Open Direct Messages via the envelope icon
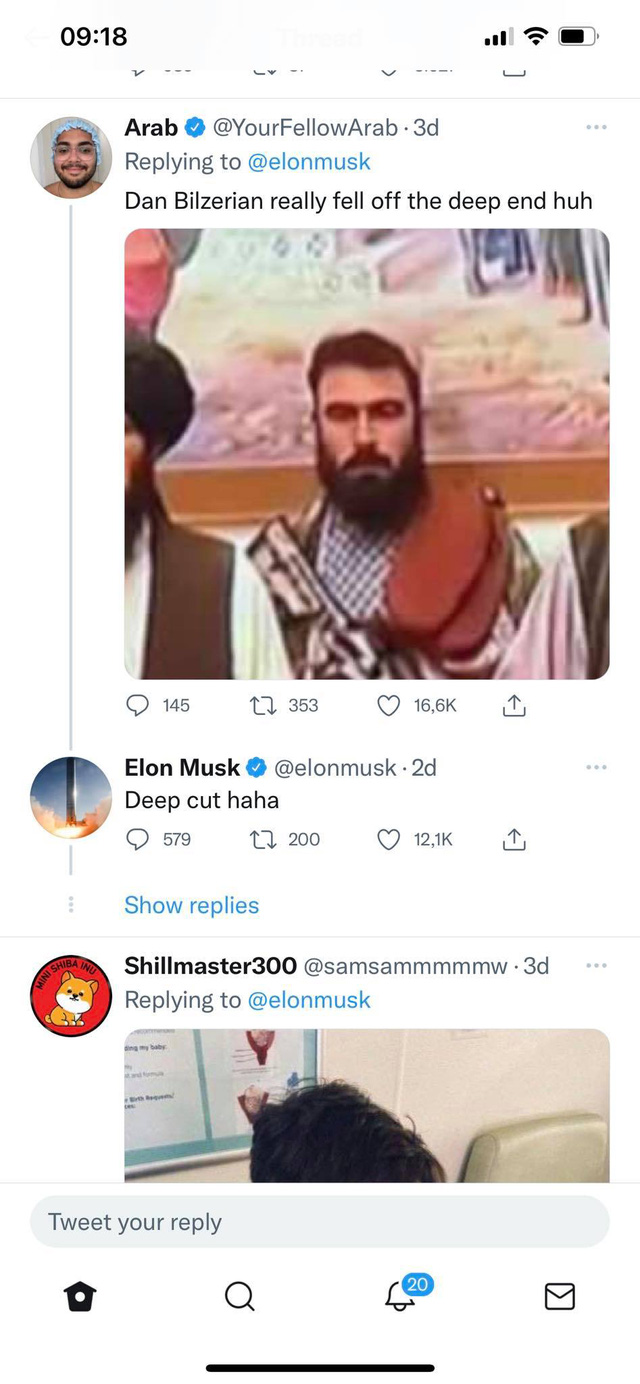This screenshot has height=1384, width=640. [559, 1296]
